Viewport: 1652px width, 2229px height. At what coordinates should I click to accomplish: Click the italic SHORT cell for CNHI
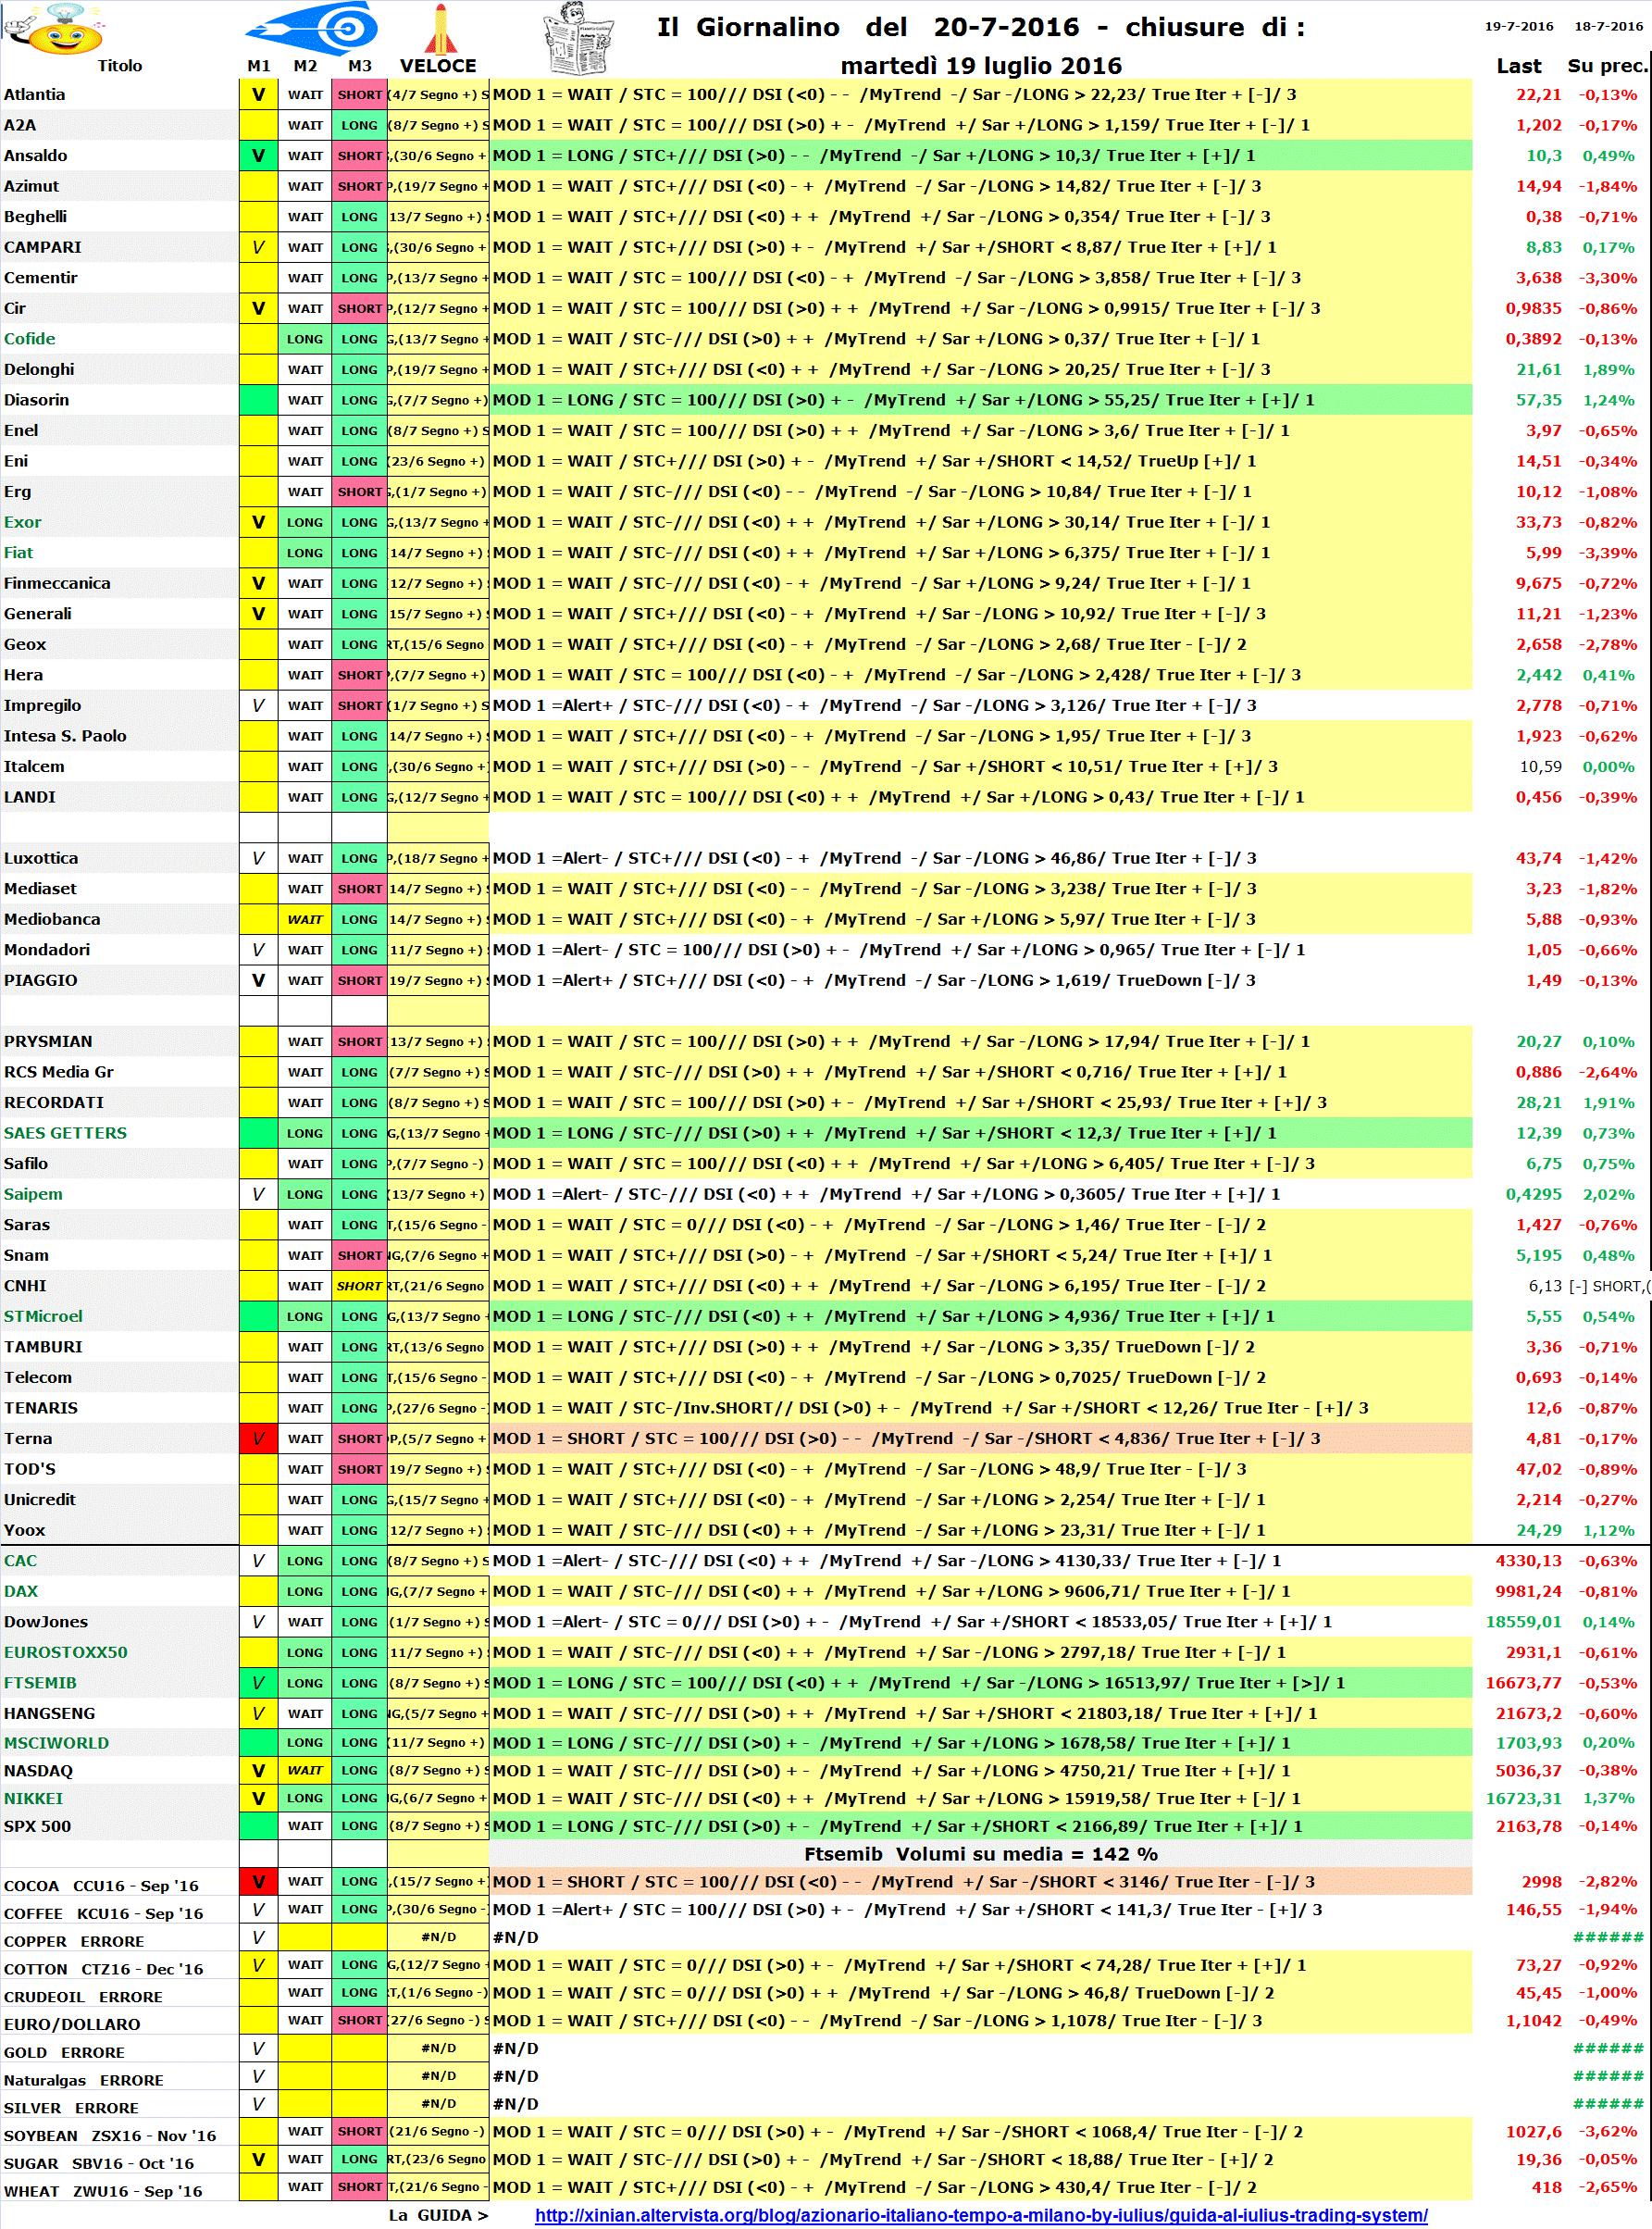[x=360, y=1286]
